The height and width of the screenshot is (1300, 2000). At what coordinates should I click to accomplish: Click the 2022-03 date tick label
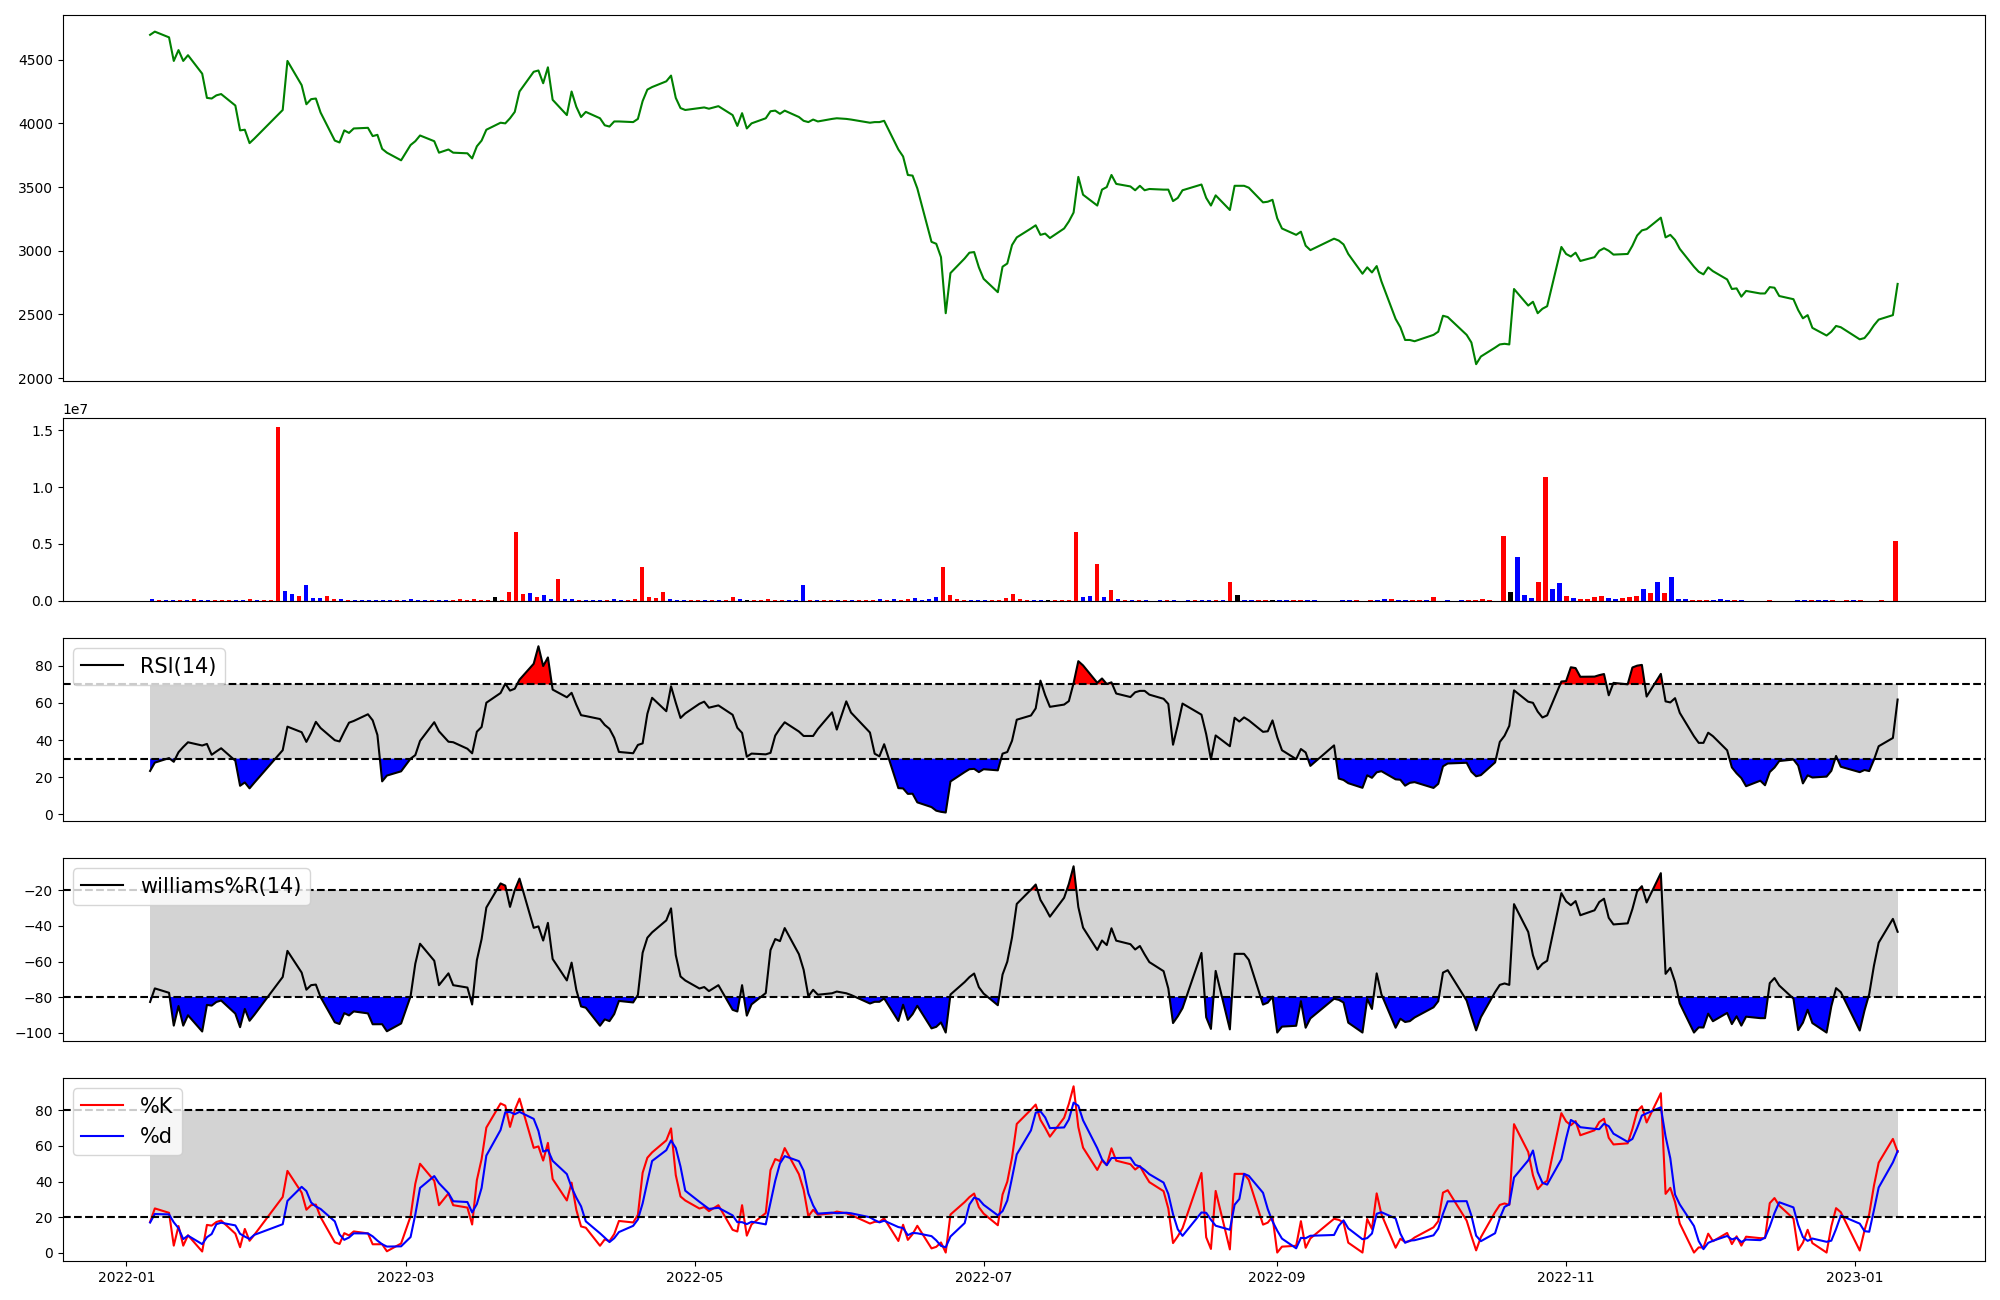click(x=406, y=1277)
